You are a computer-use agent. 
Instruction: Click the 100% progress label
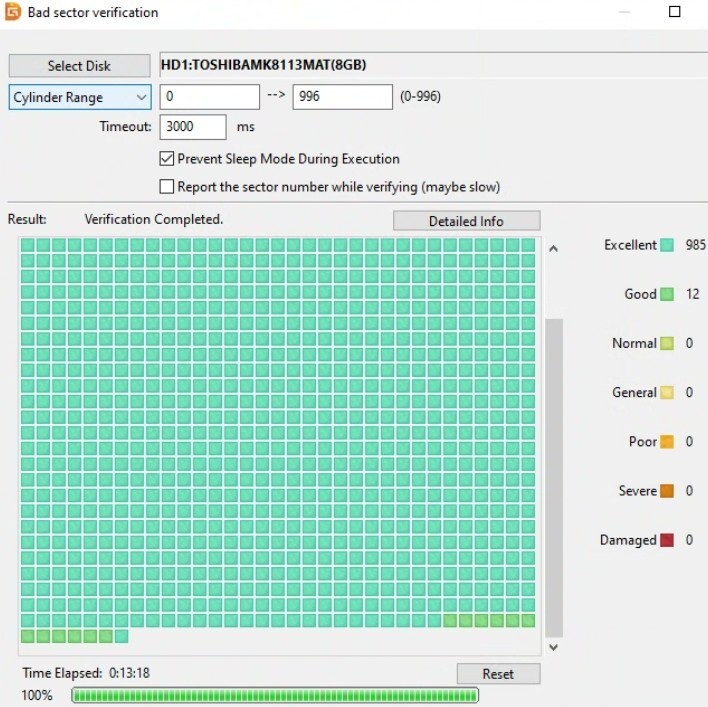pos(37,695)
